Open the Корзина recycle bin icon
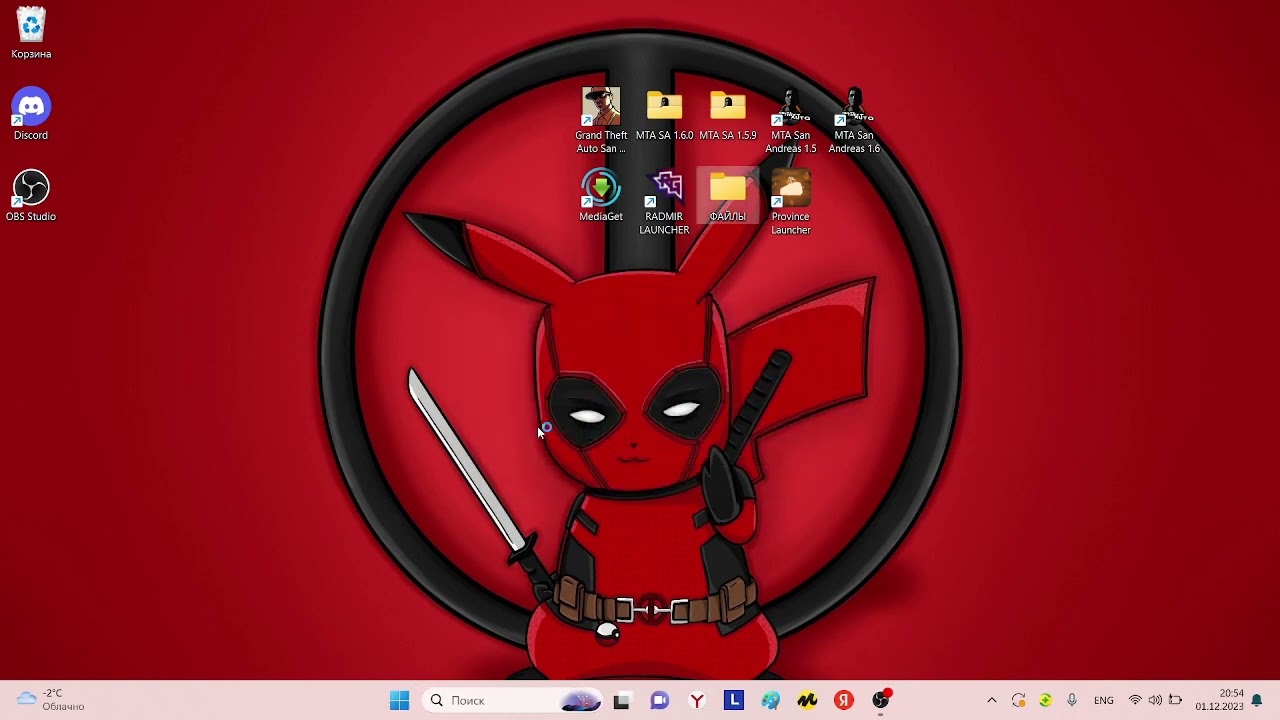The image size is (1280, 720). (31, 33)
